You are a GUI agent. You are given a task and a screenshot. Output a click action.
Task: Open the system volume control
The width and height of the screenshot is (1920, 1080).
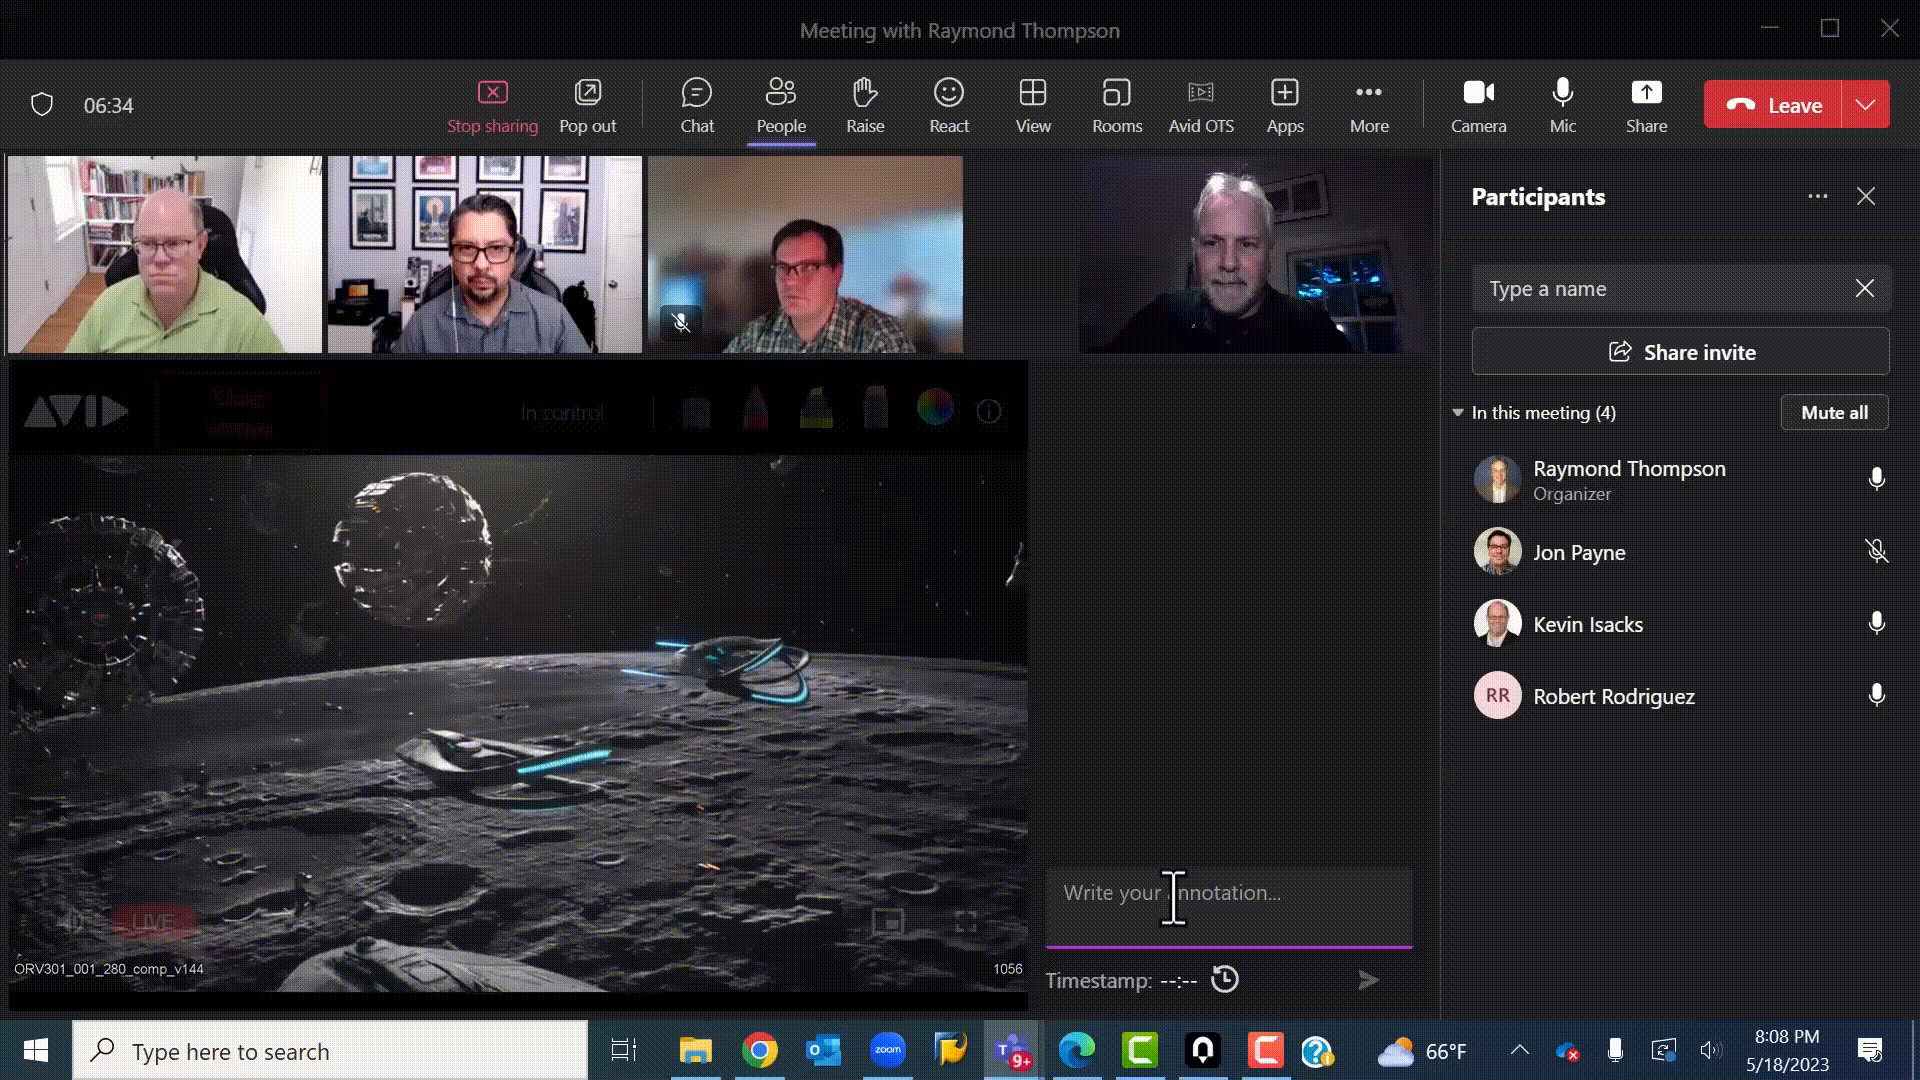pyautogui.click(x=1710, y=1050)
